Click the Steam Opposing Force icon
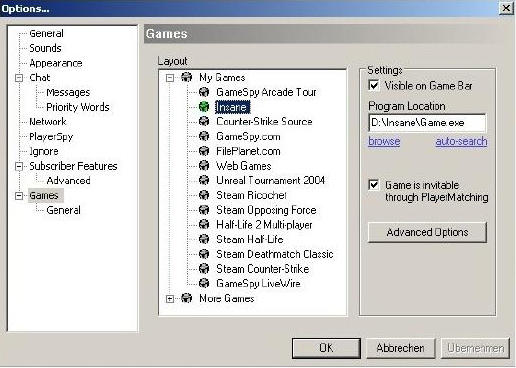This screenshot has height=368, width=516. click(x=204, y=210)
